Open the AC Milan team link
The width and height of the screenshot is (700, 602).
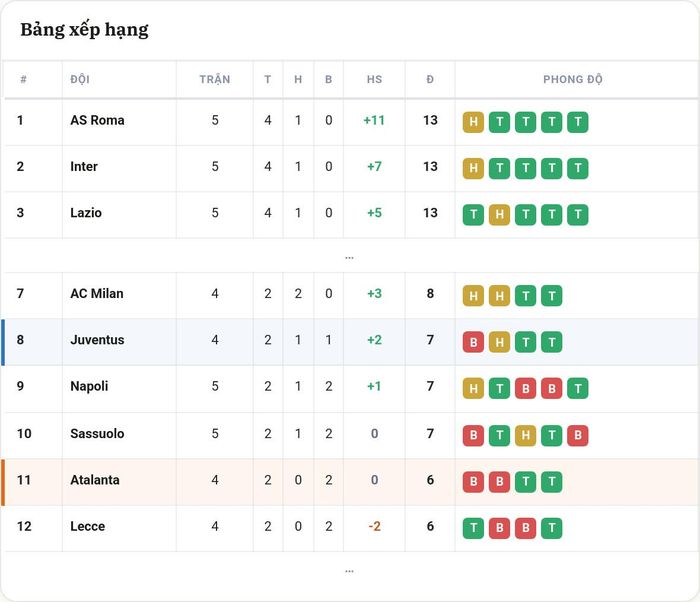(97, 293)
